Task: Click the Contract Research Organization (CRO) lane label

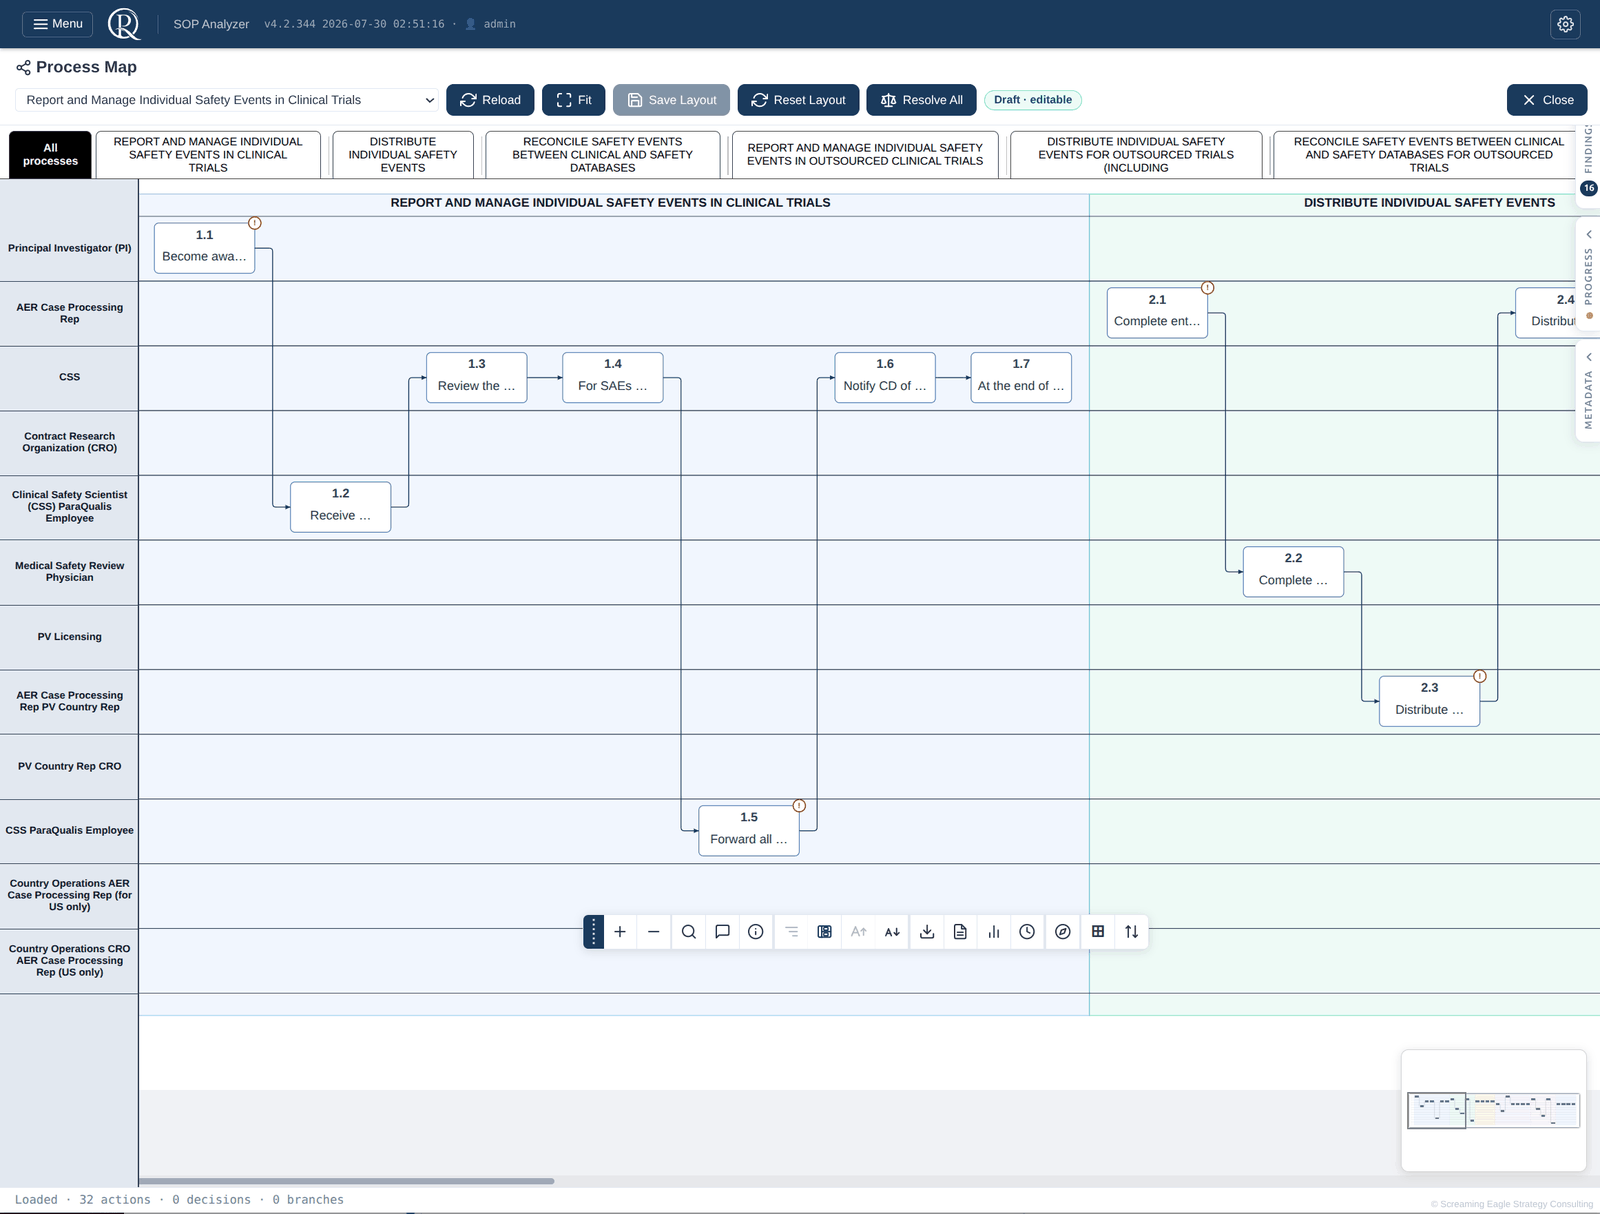Action: 69,442
